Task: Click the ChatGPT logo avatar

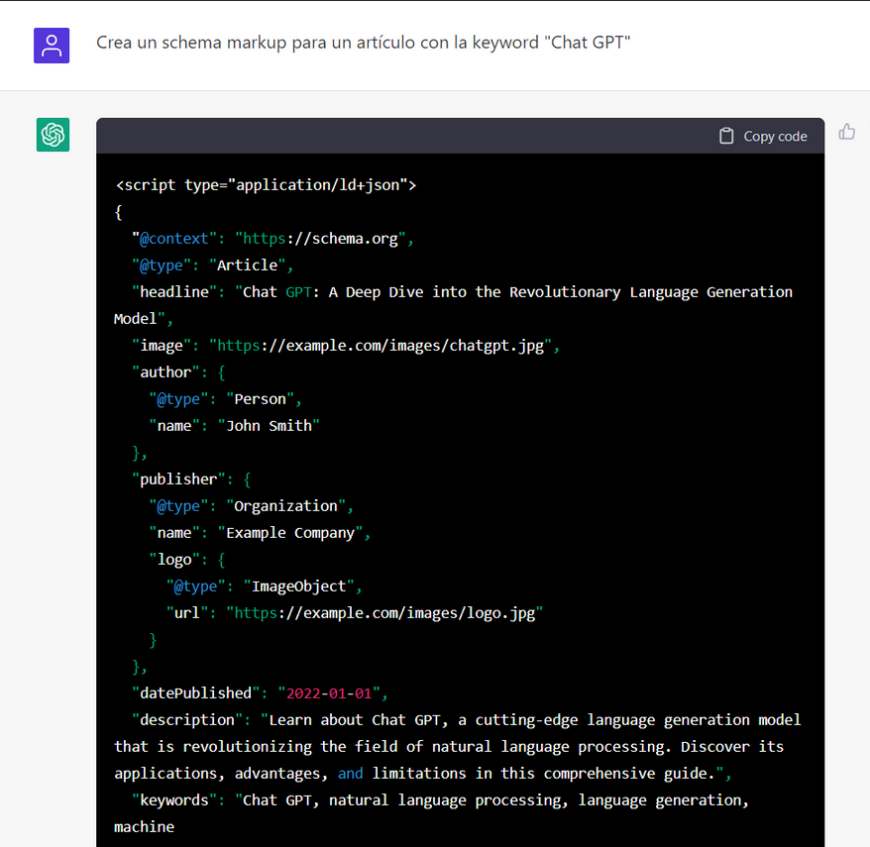Action: 53,135
